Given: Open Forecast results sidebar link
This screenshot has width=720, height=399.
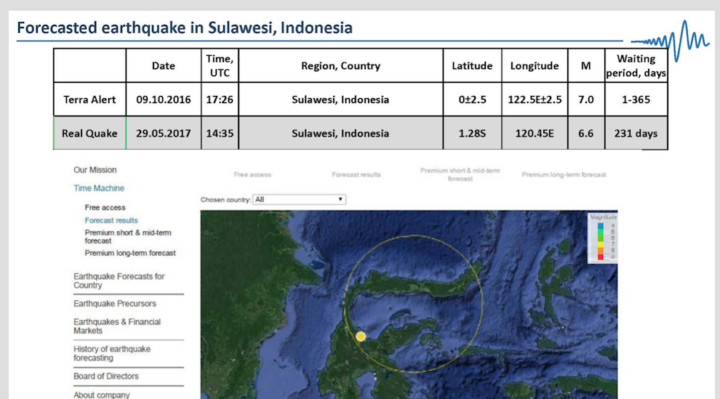Looking at the screenshot, I should coord(111,220).
